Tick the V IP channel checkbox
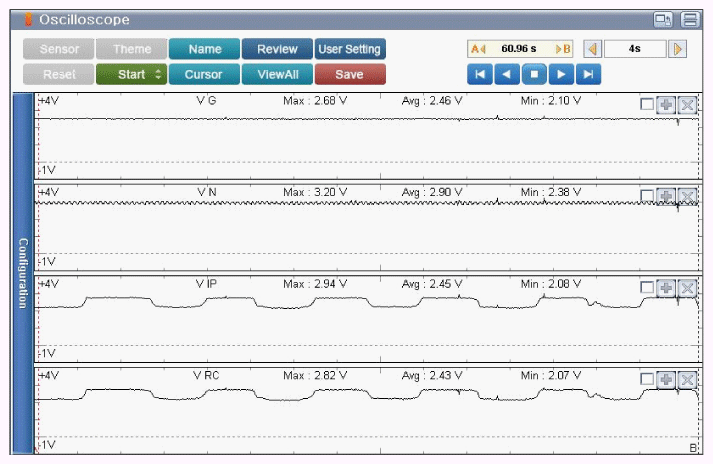This screenshot has width=713, height=464. [x=647, y=288]
